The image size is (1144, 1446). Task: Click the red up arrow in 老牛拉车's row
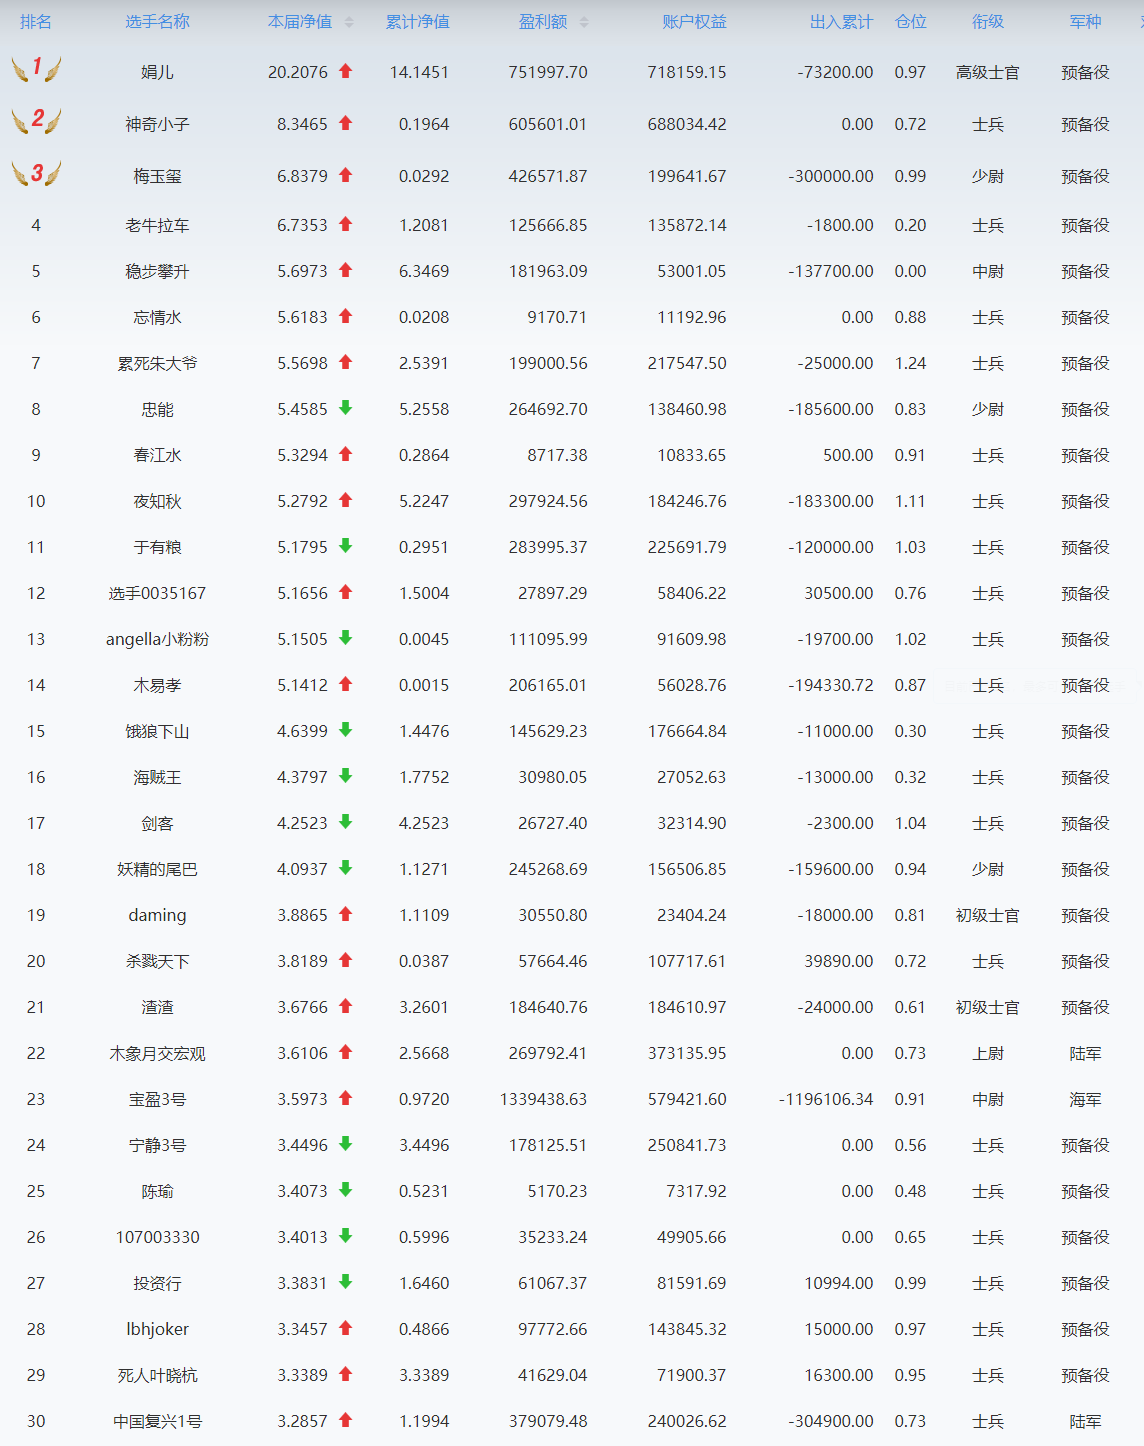(x=345, y=224)
